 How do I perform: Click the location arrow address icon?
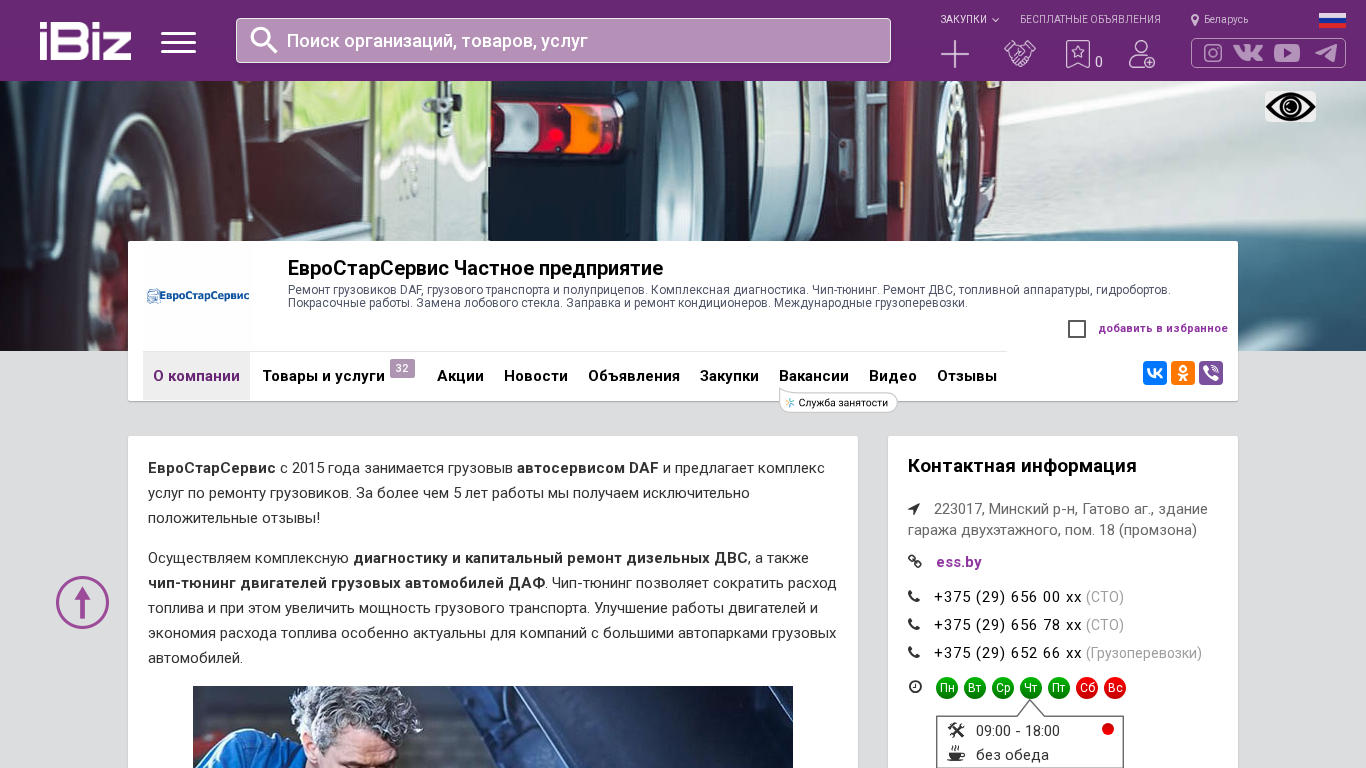coord(914,509)
